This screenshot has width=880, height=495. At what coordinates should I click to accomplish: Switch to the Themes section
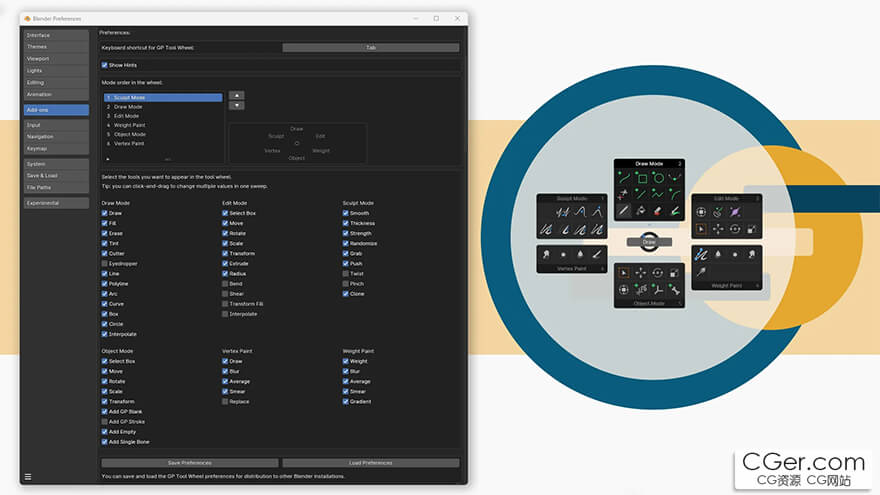coord(56,47)
